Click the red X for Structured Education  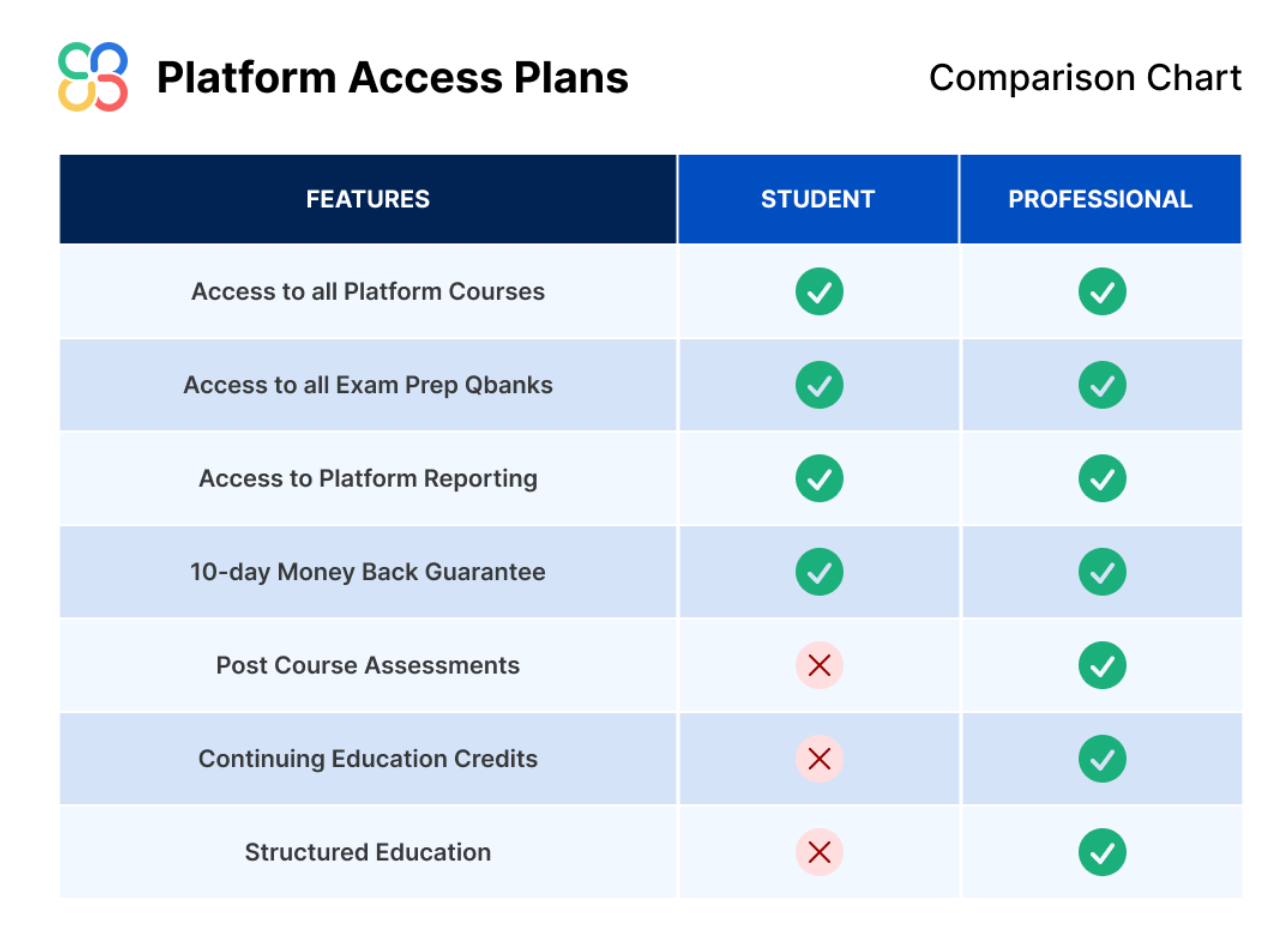[x=819, y=853]
